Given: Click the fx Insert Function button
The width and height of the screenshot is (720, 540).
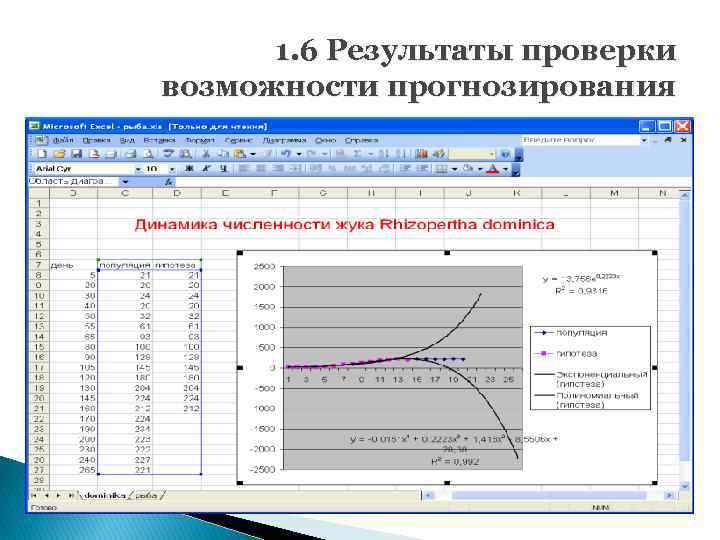Looking at the screenshot, I should [169, 182].
